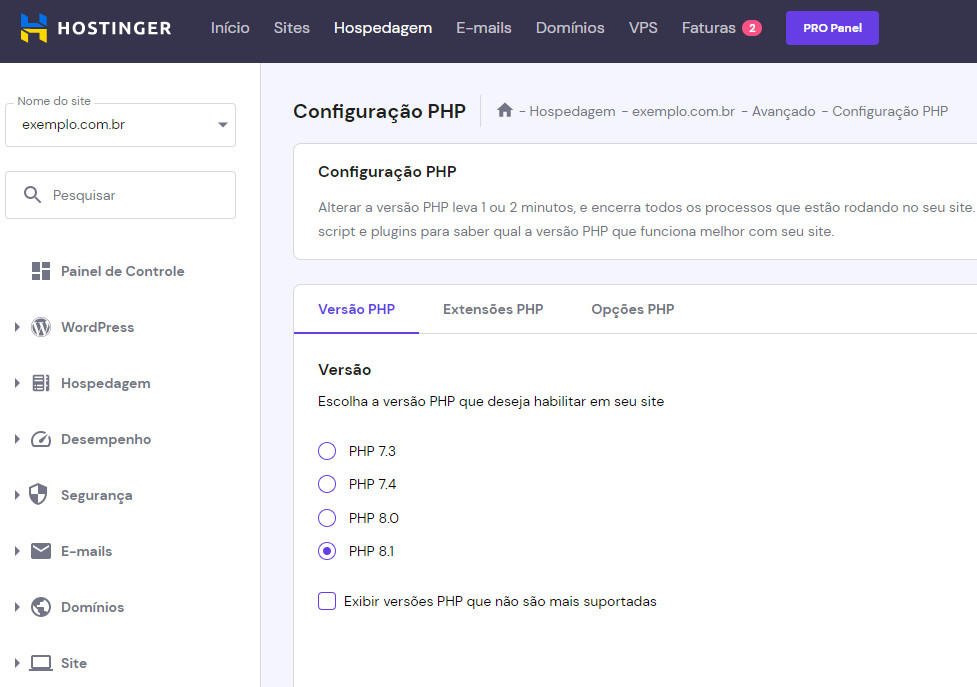The width and height of the screenshot is (977, 687).
Task: Open the WordPress section icon in sidebar
Action: (x=40, y=327)
